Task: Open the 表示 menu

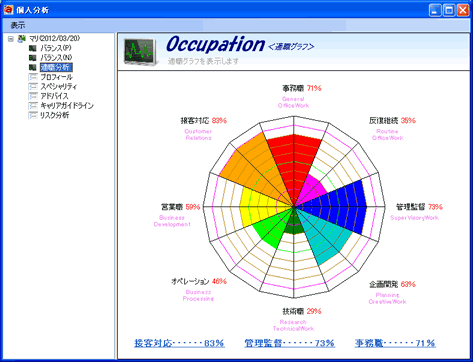Action: 17,25
